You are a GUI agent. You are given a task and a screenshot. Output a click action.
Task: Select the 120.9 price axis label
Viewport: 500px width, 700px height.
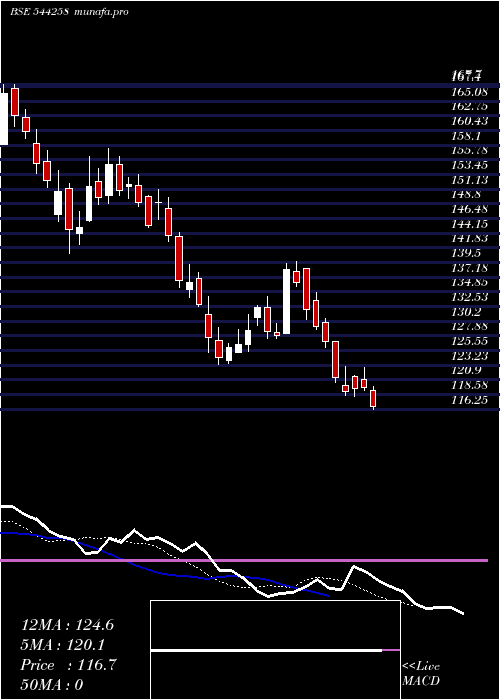pos(466,370)
